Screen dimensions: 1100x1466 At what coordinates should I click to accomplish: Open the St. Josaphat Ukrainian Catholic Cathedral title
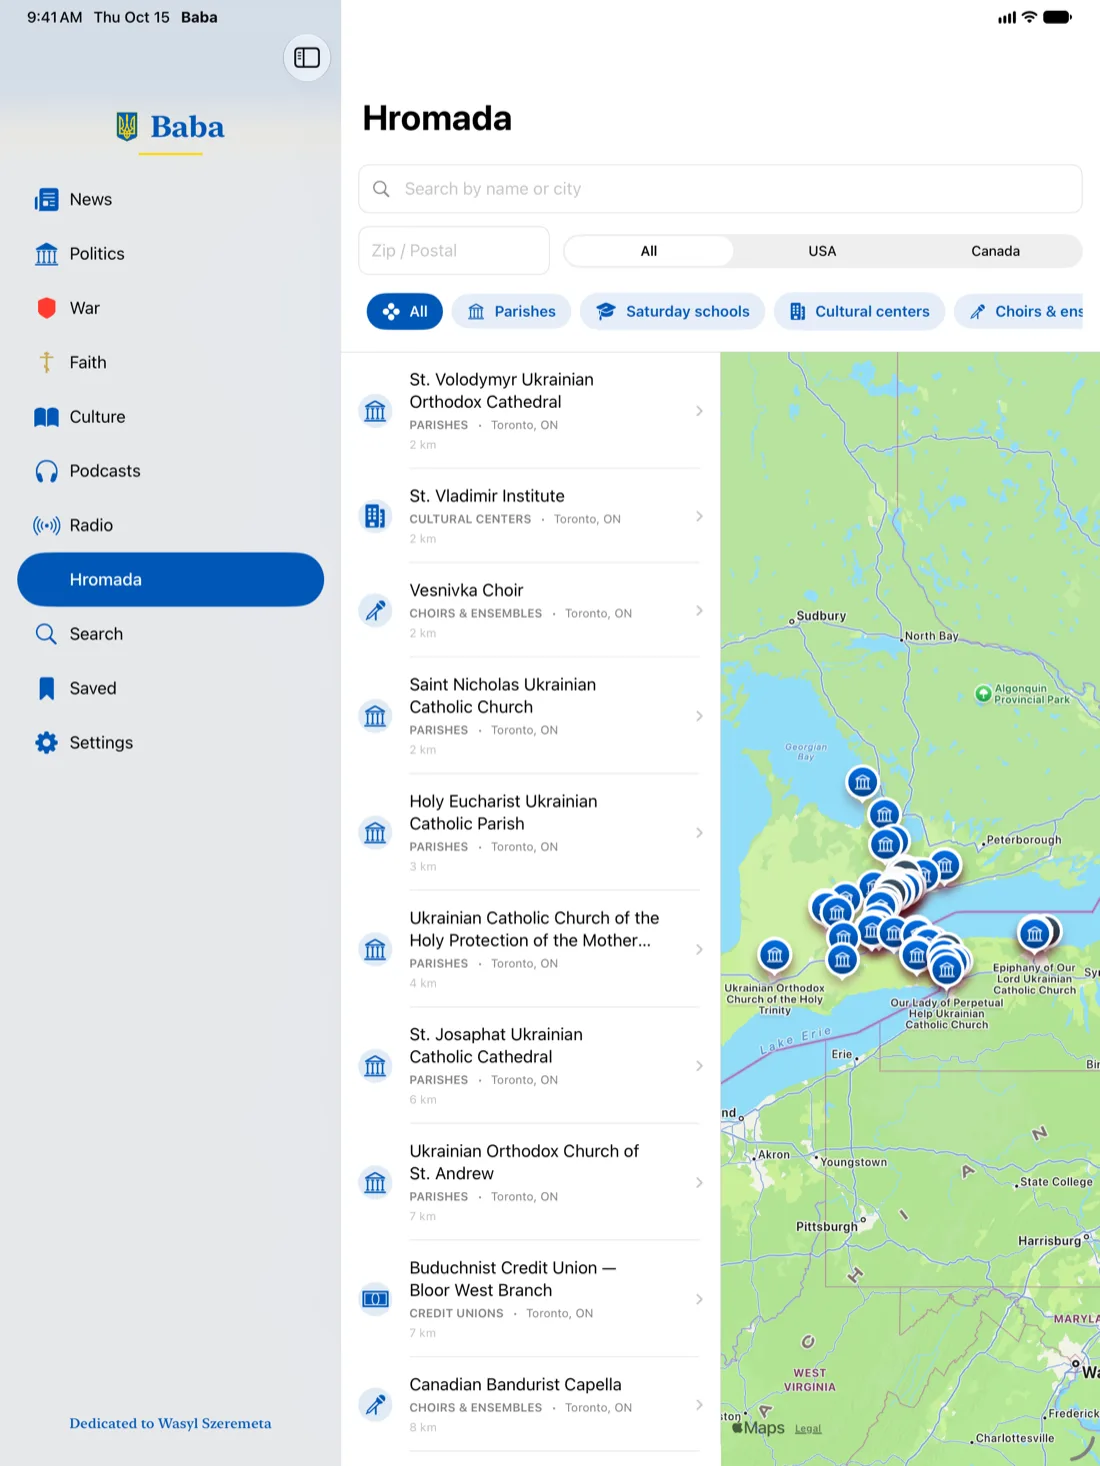click(x=496, y=1045)
